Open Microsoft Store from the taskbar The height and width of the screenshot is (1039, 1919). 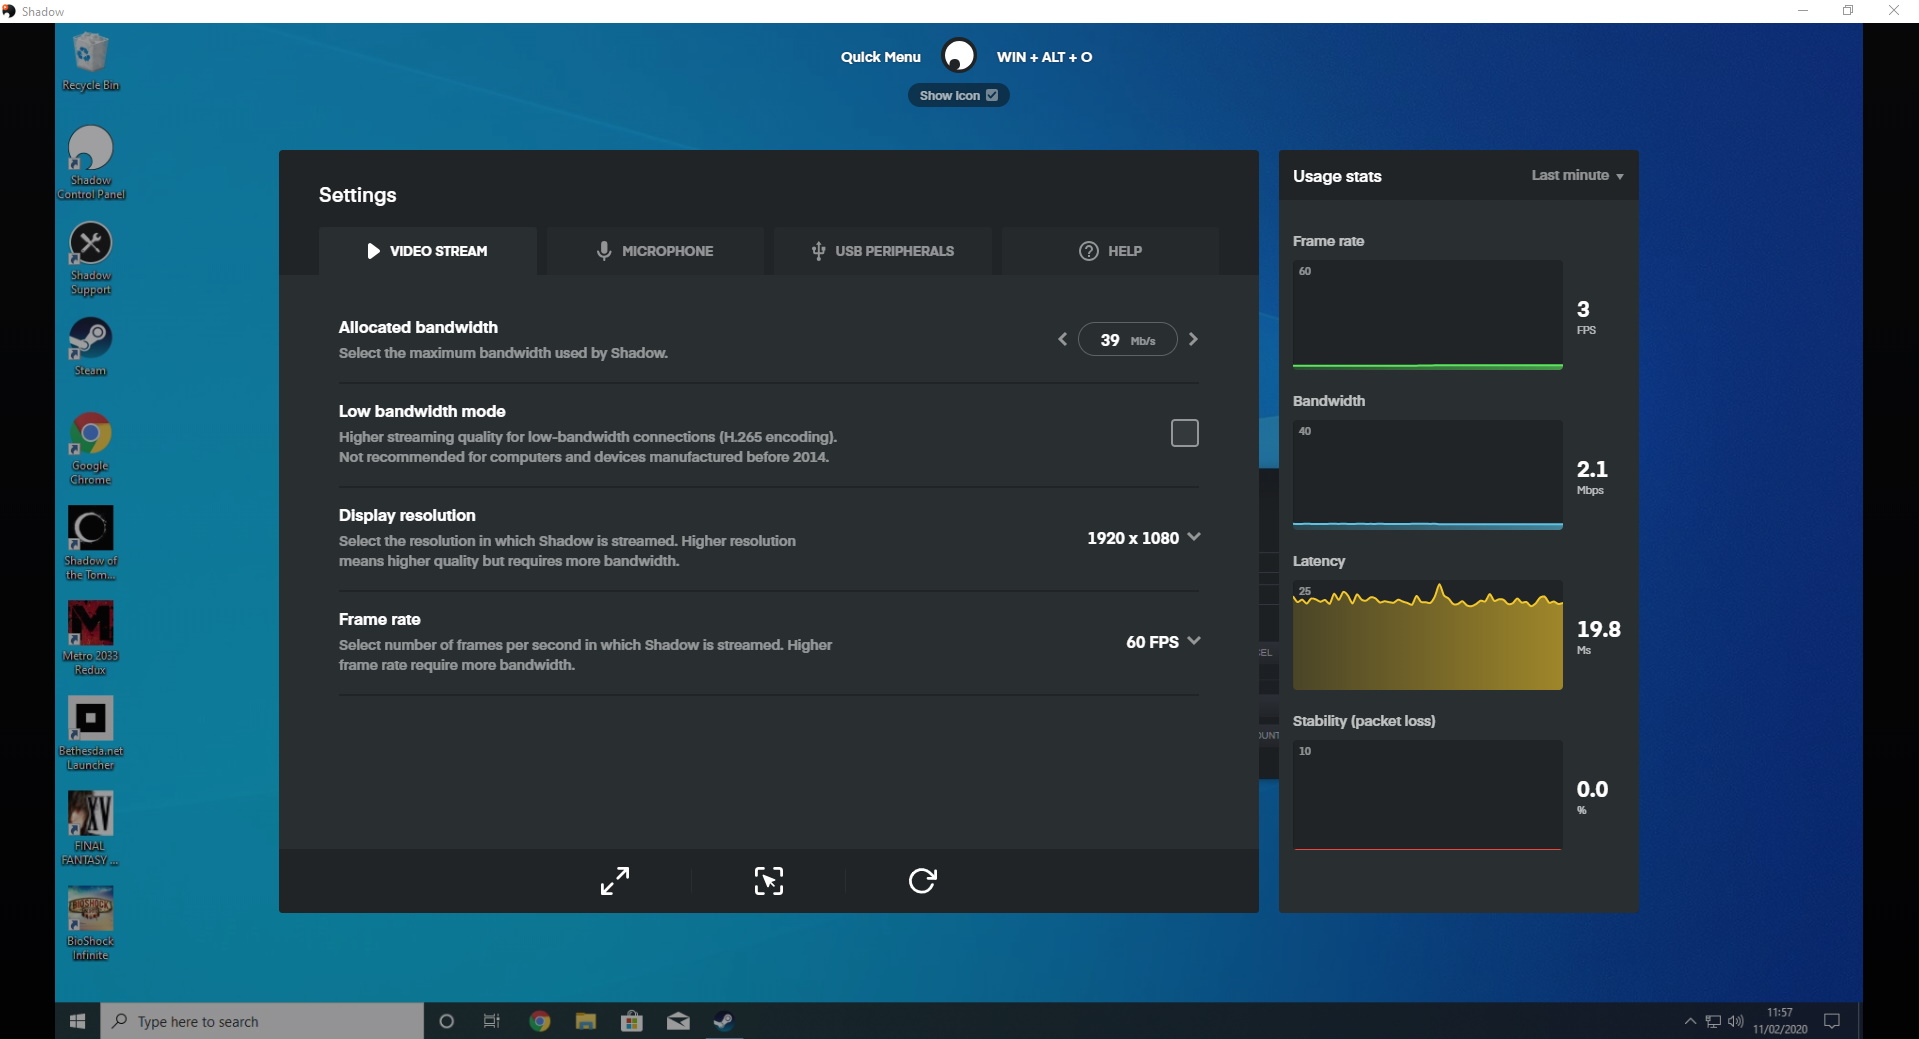[632, 1021]
